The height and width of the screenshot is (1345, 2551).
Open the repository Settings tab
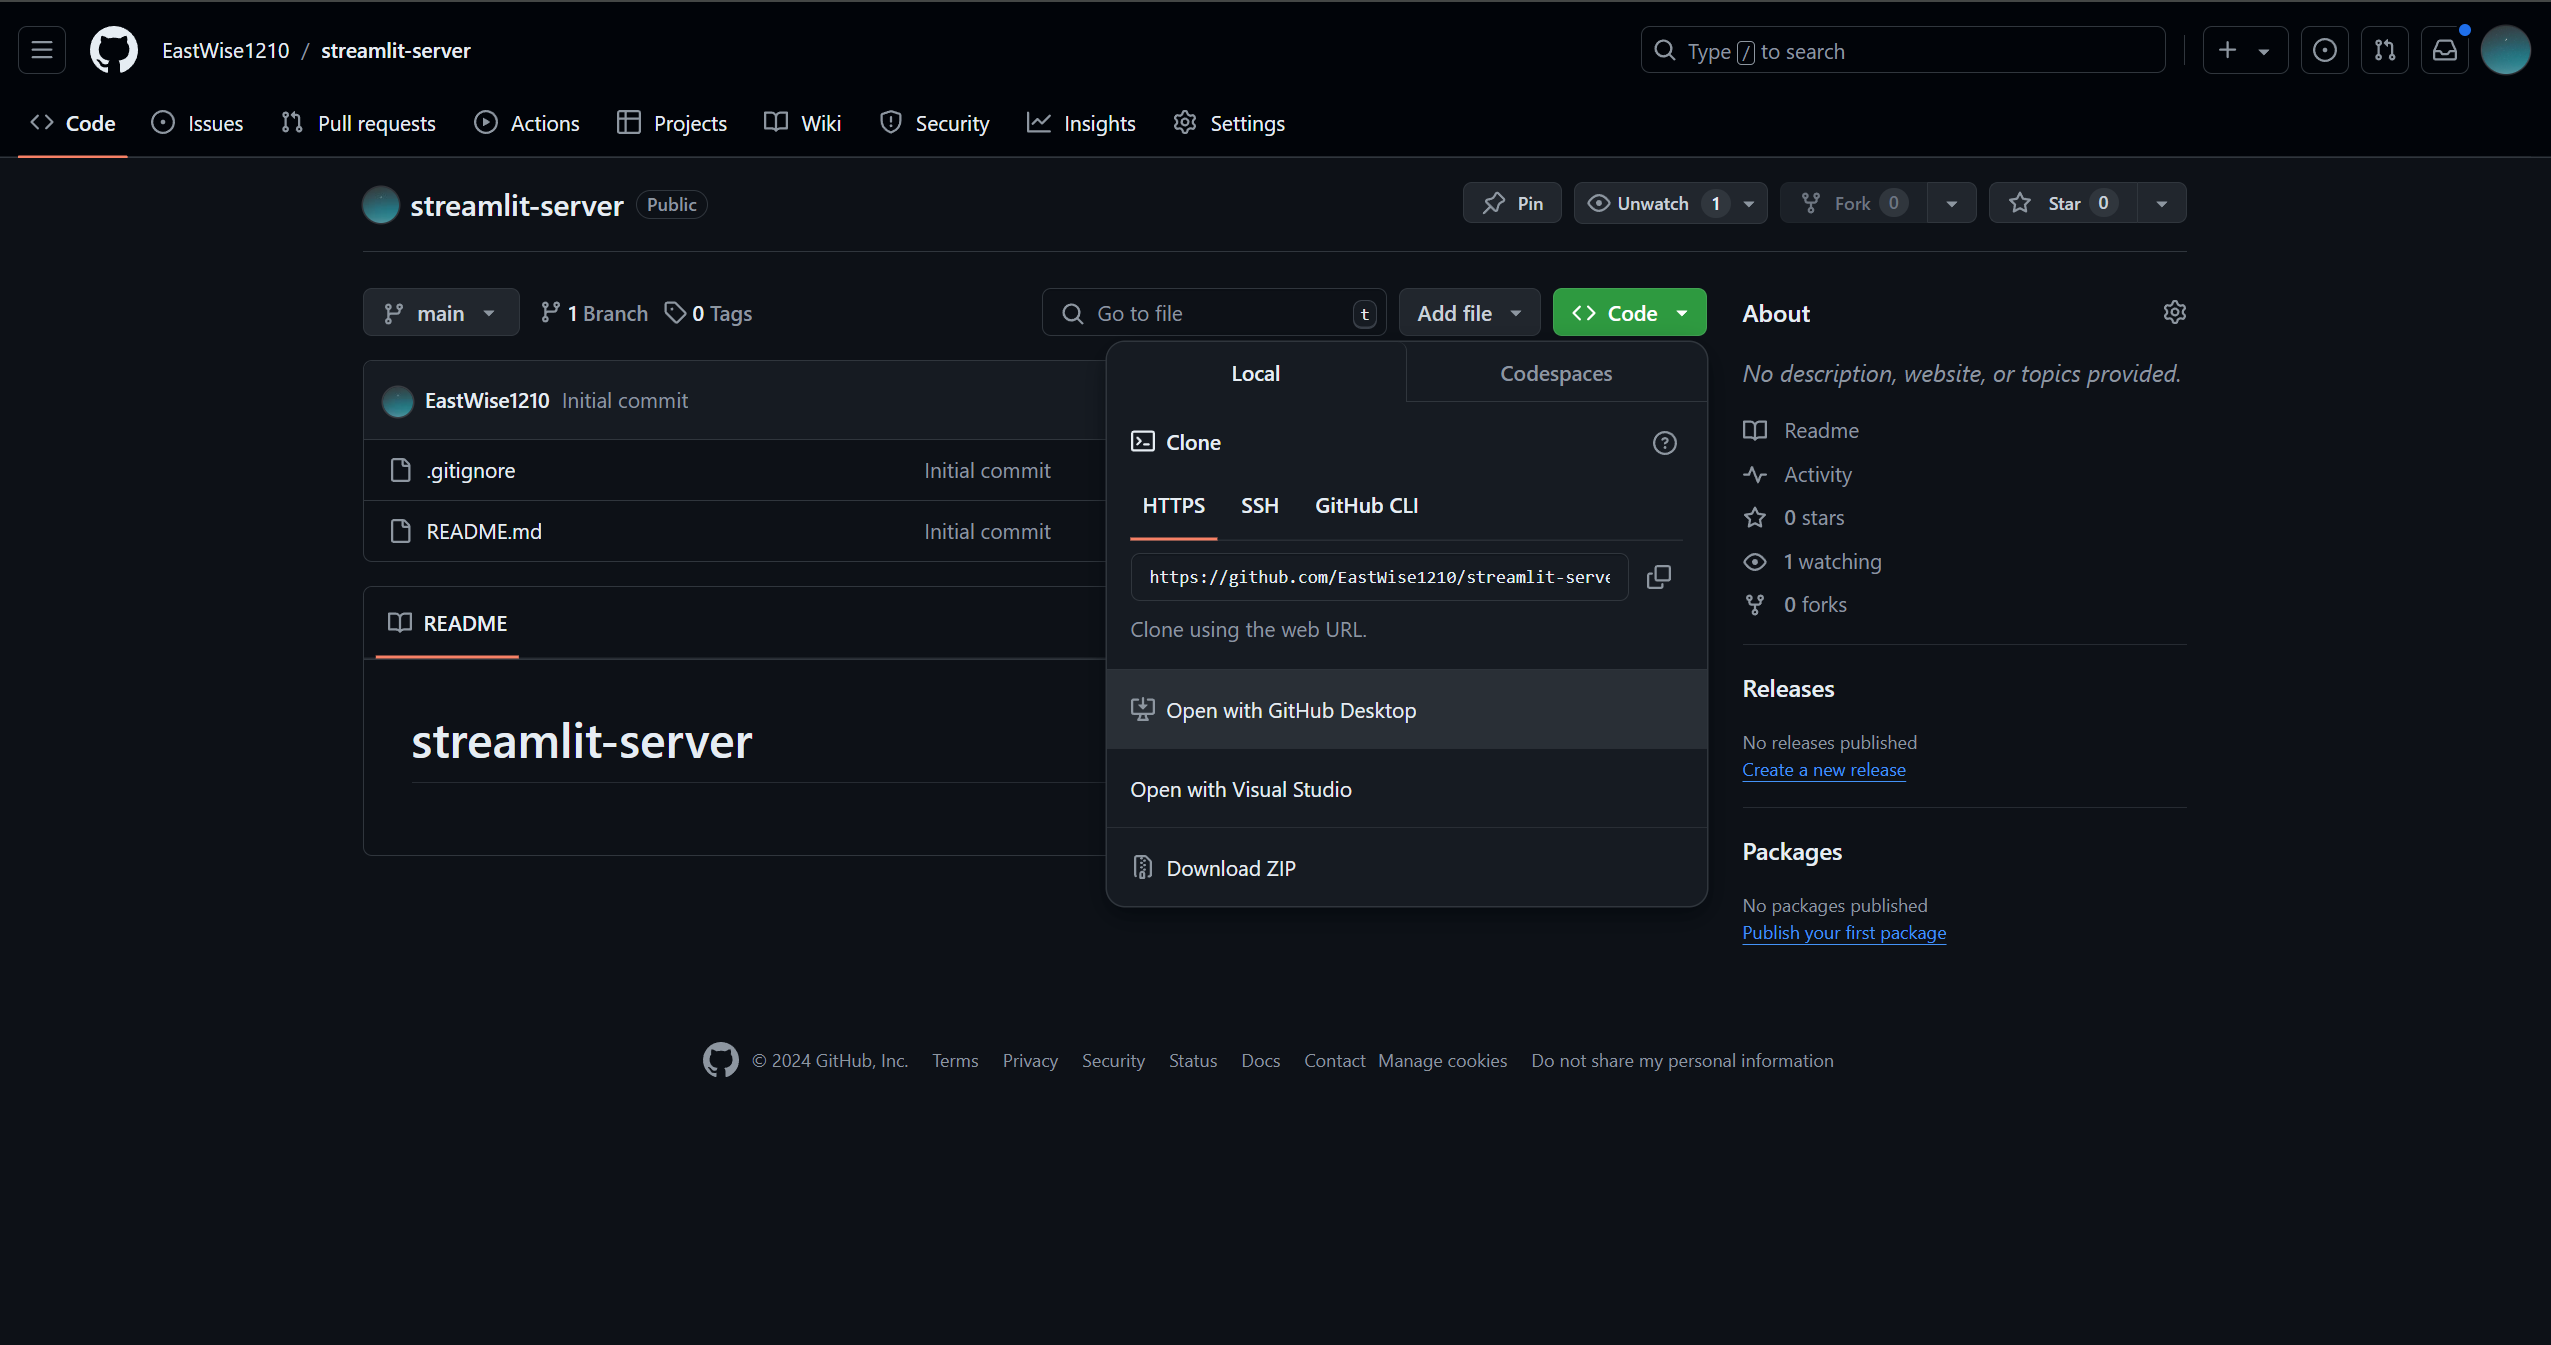[1229, 123]
